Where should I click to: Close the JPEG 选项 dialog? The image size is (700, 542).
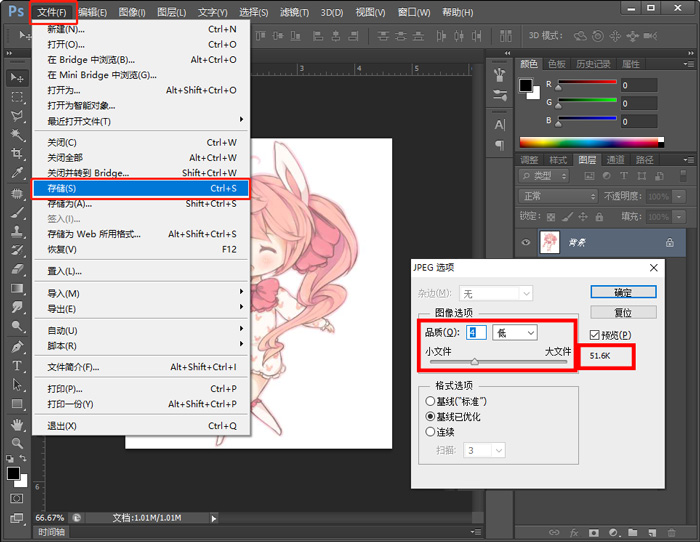654,268
